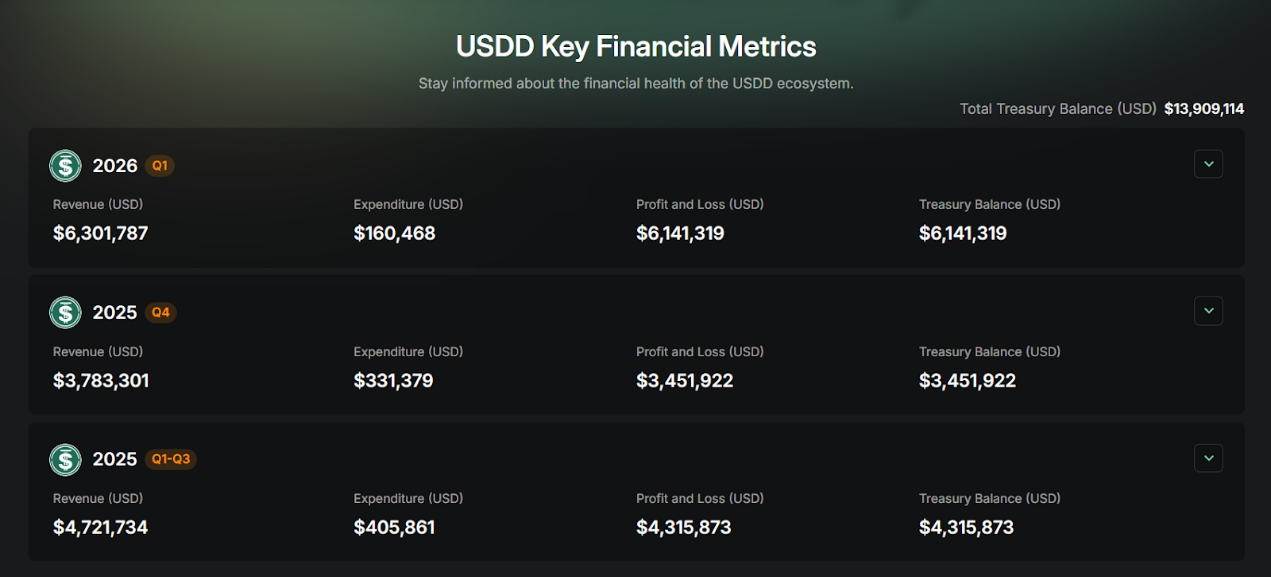Viewport: 1271px width, 577px height.
Task: Click the 2025 Q1-Q3 revenue value $4,721,734
Action: click(100, 528)
